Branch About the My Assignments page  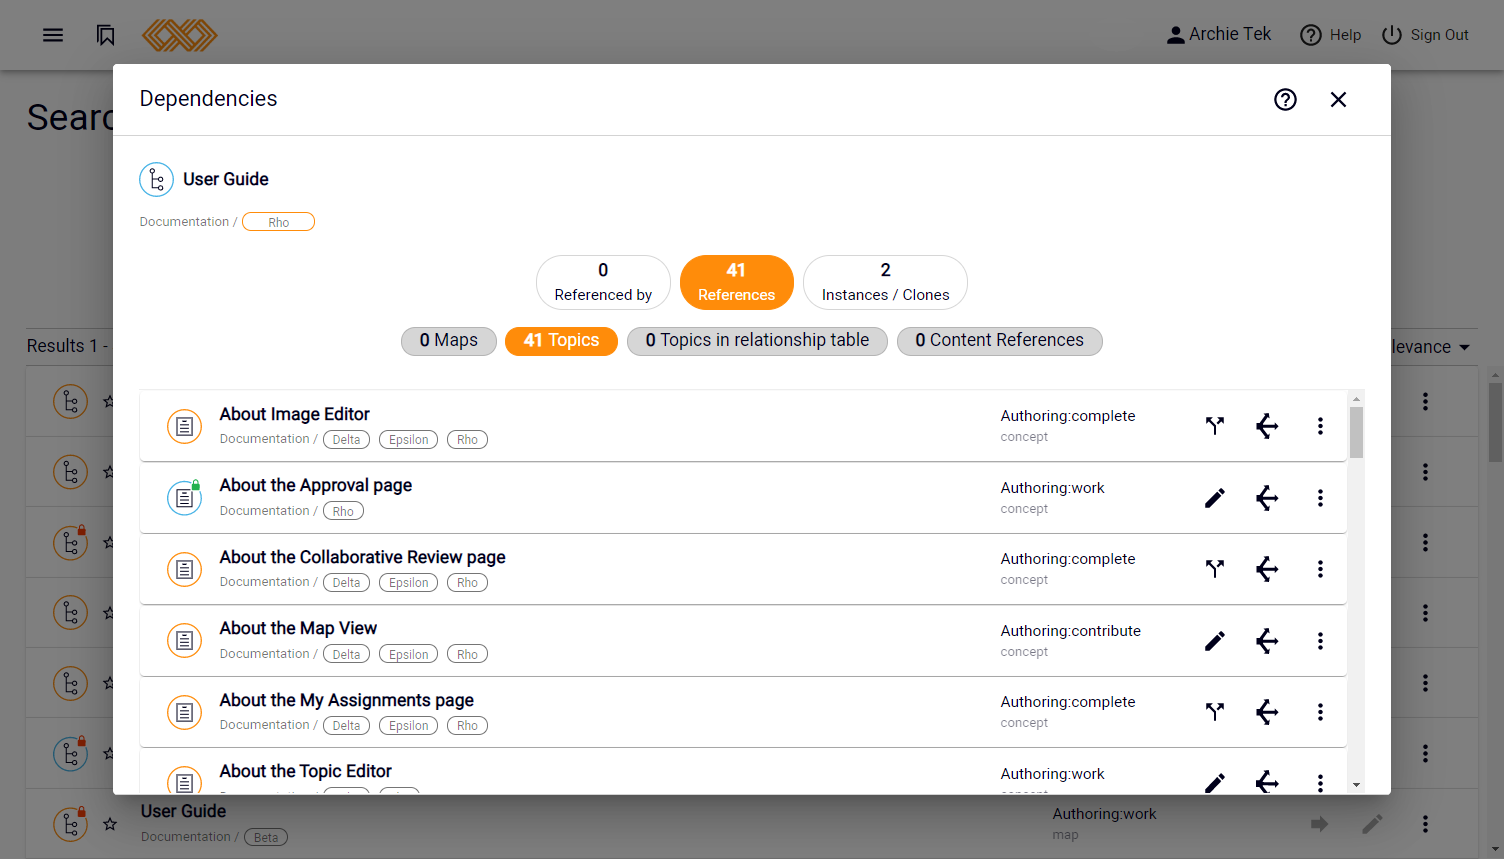1214,712
